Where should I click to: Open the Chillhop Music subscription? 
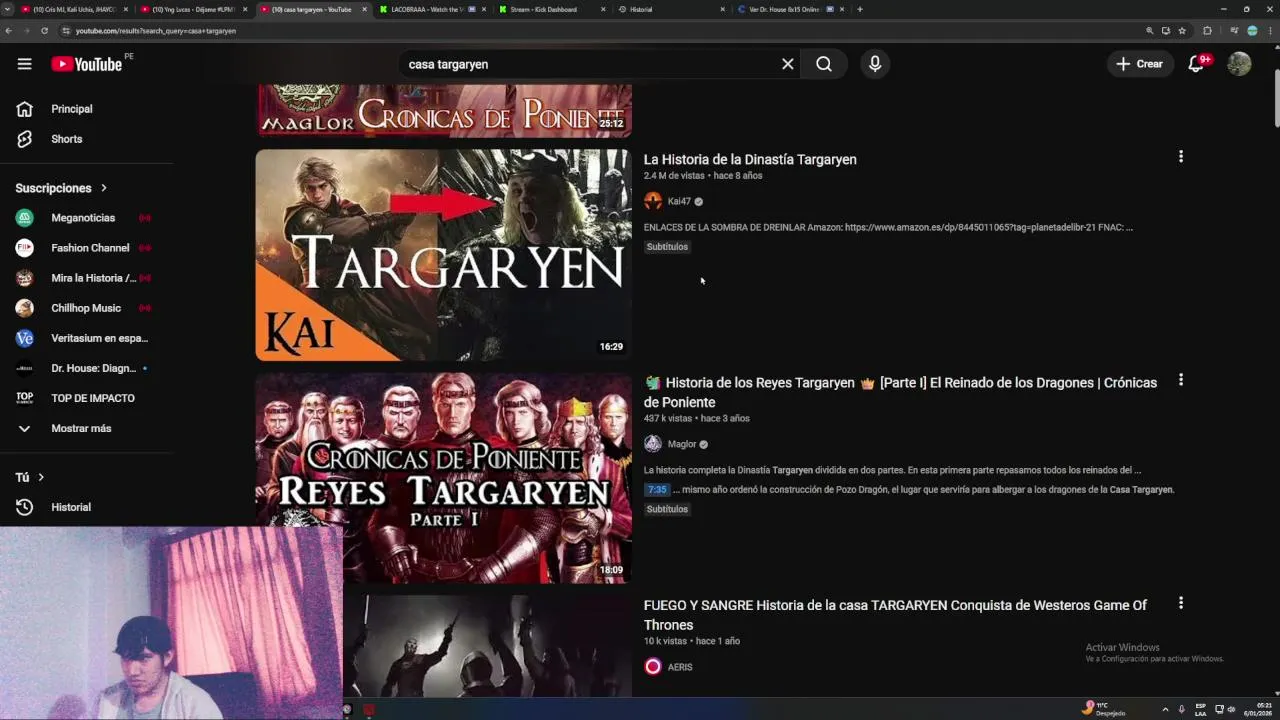[88, 308]
